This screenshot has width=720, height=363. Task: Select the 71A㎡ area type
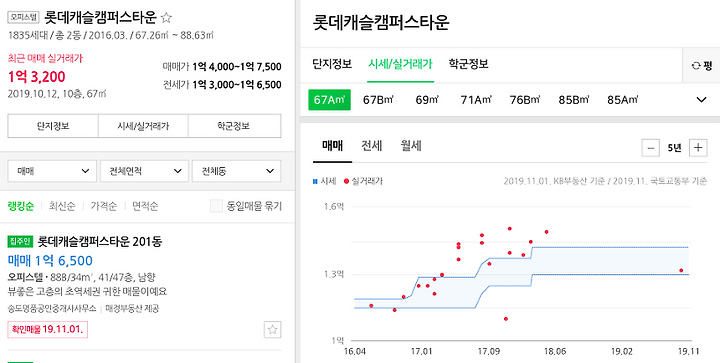(x=476, y=100)
